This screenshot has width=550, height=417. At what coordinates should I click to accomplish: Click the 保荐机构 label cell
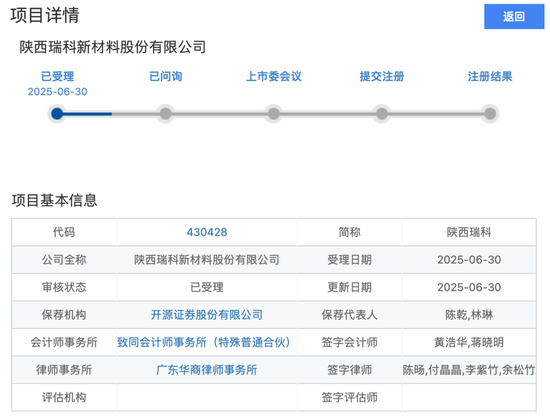point(64,315)
